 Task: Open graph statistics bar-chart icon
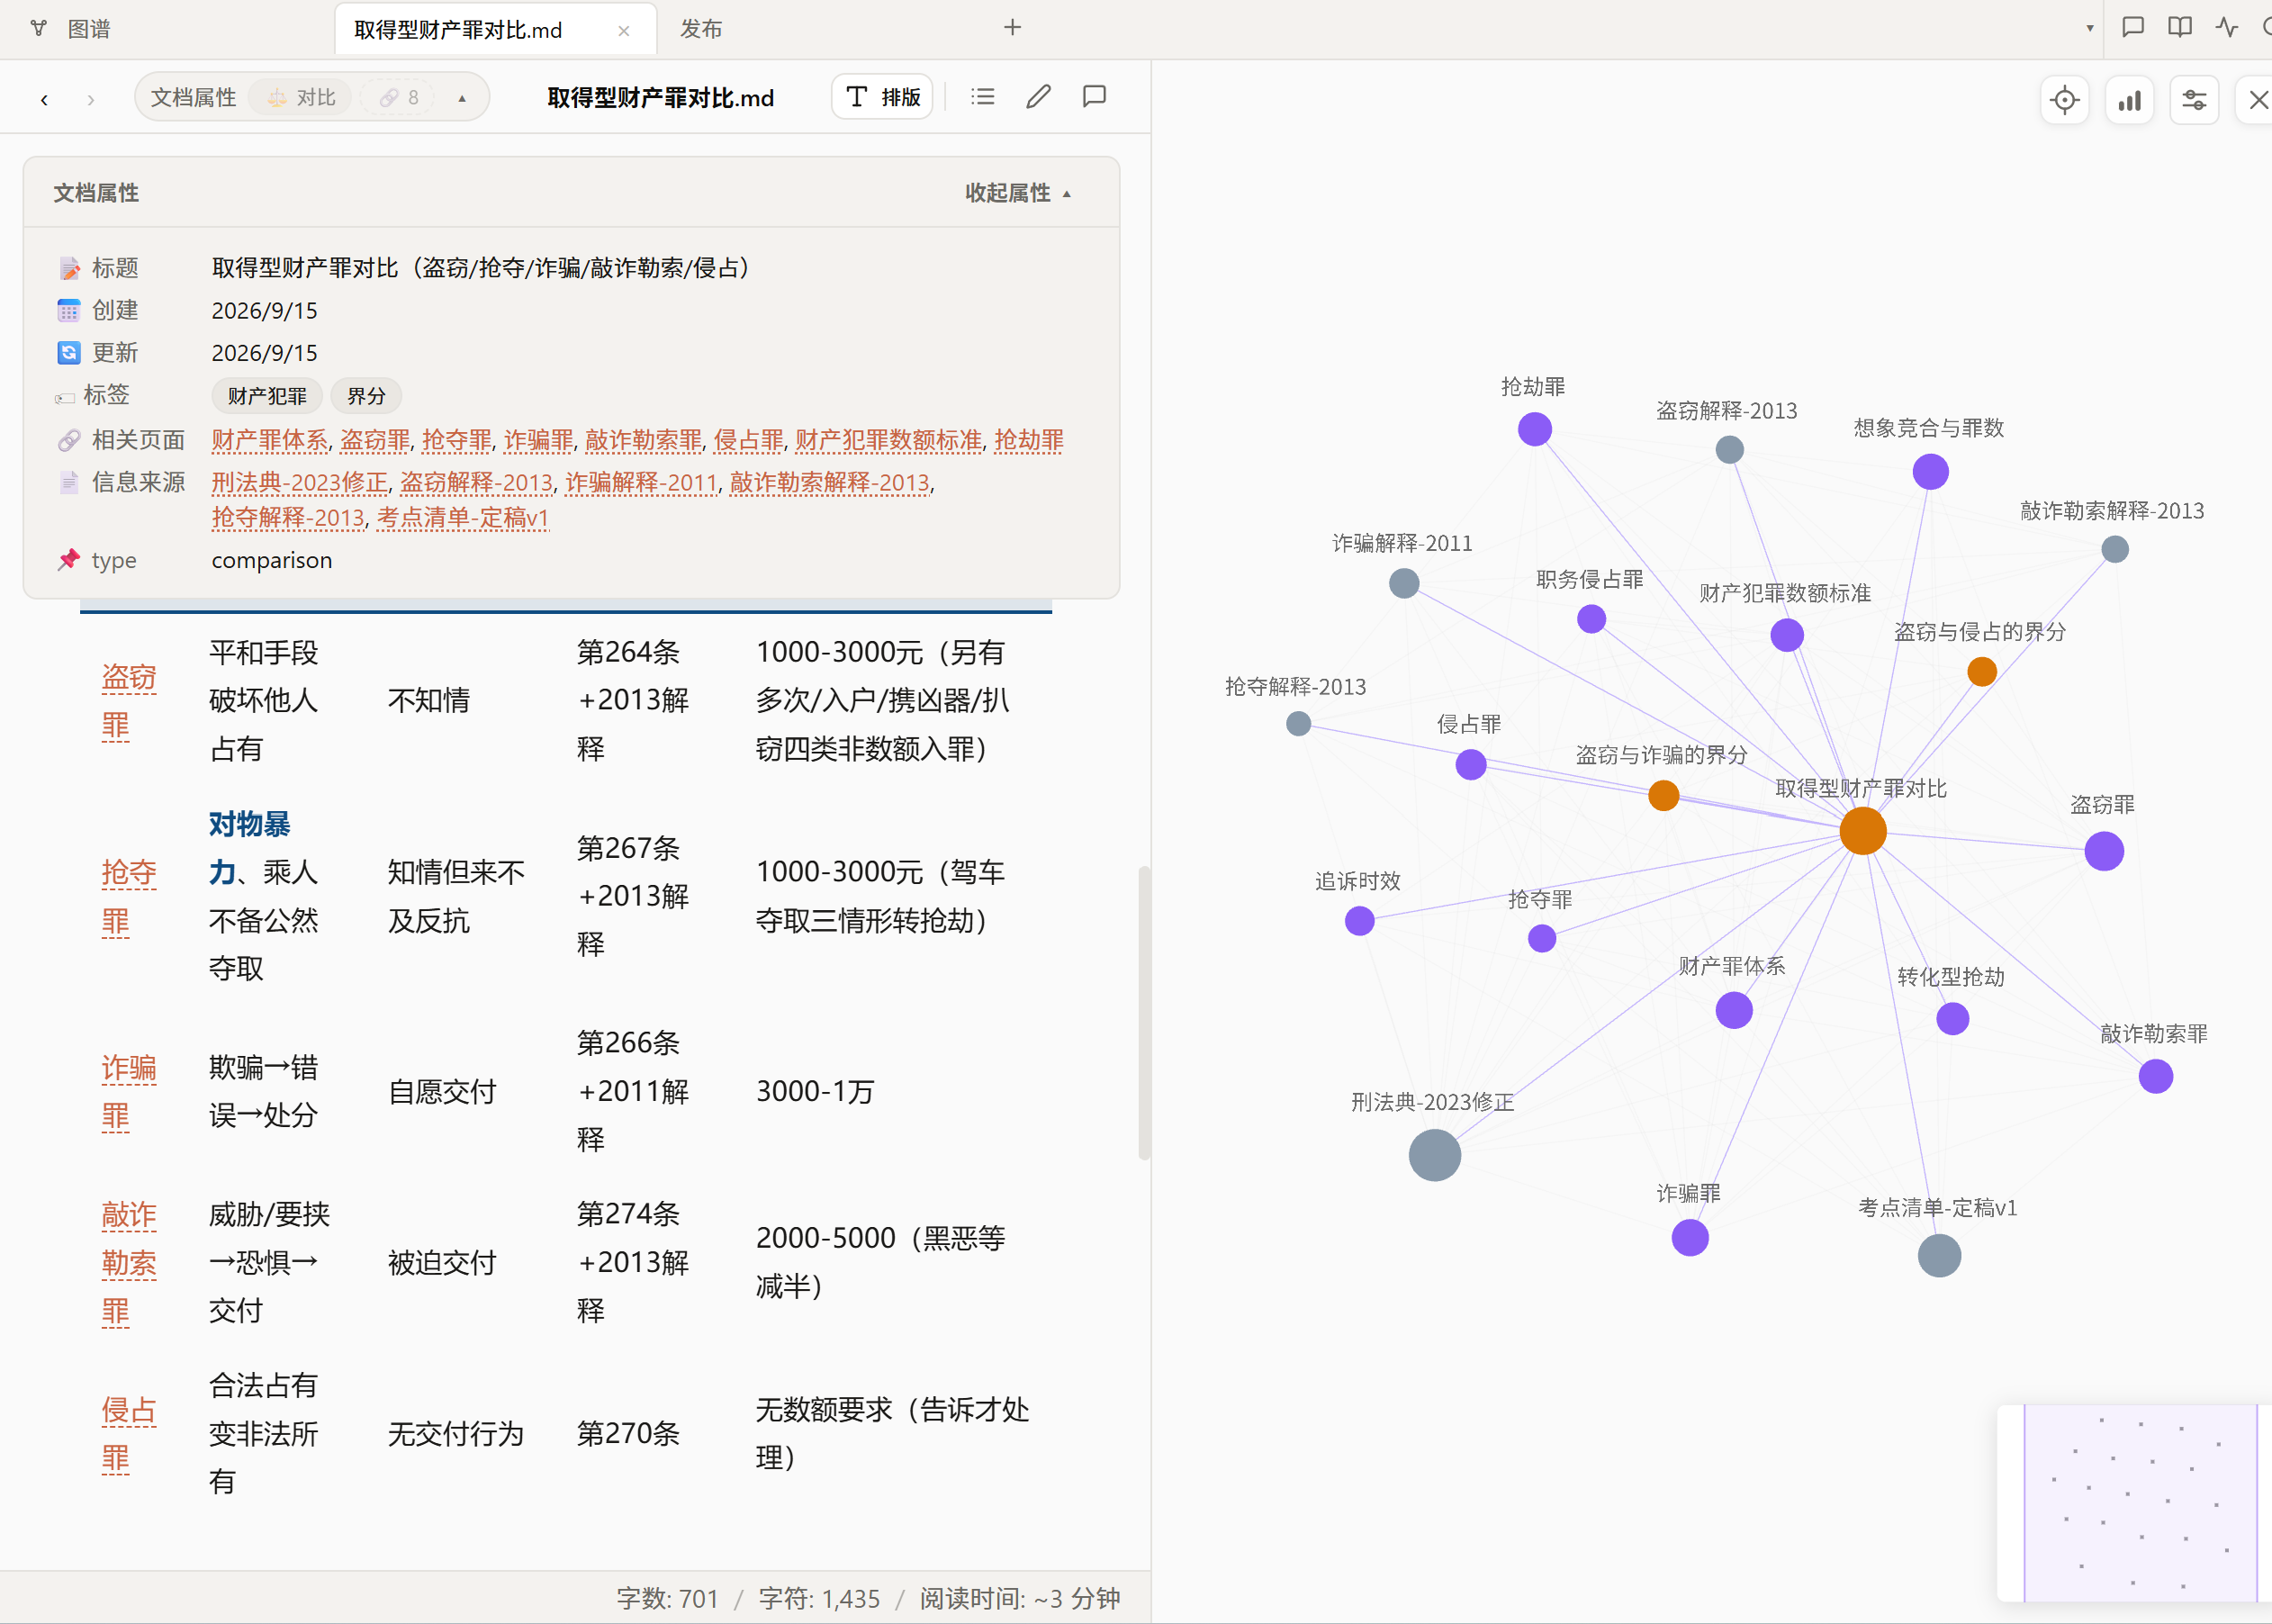(x=2130, y=100)
